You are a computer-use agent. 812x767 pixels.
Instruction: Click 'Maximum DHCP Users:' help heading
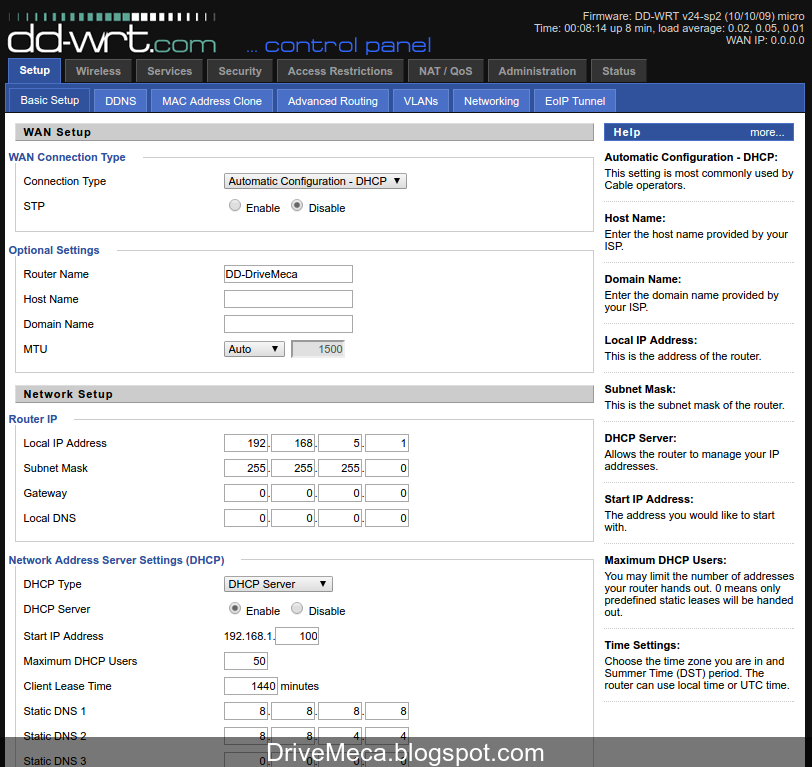pos(665,560)
